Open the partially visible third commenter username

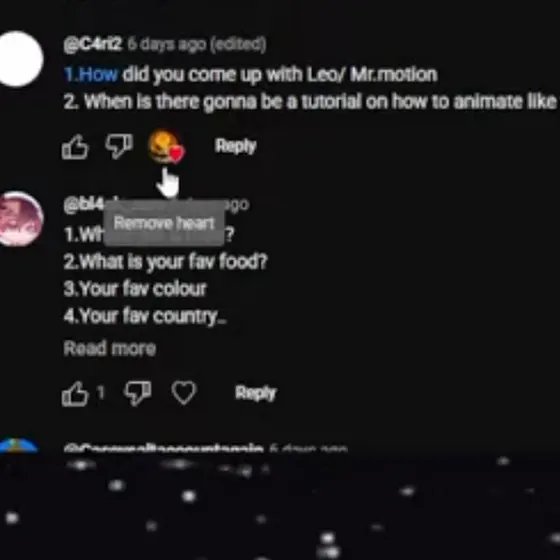[164, 448]
